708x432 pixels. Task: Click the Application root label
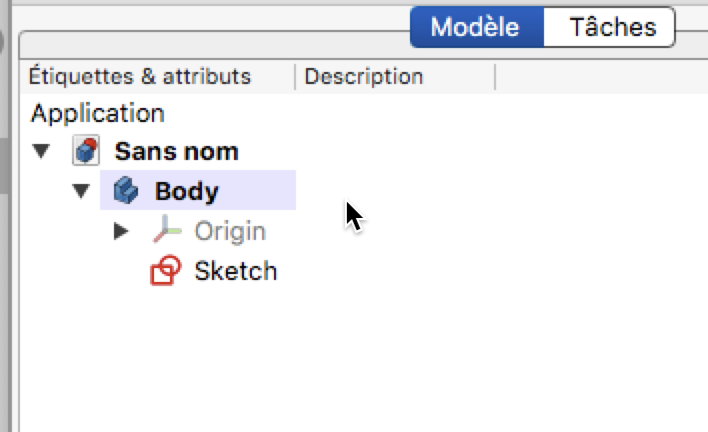coord(98,113)
